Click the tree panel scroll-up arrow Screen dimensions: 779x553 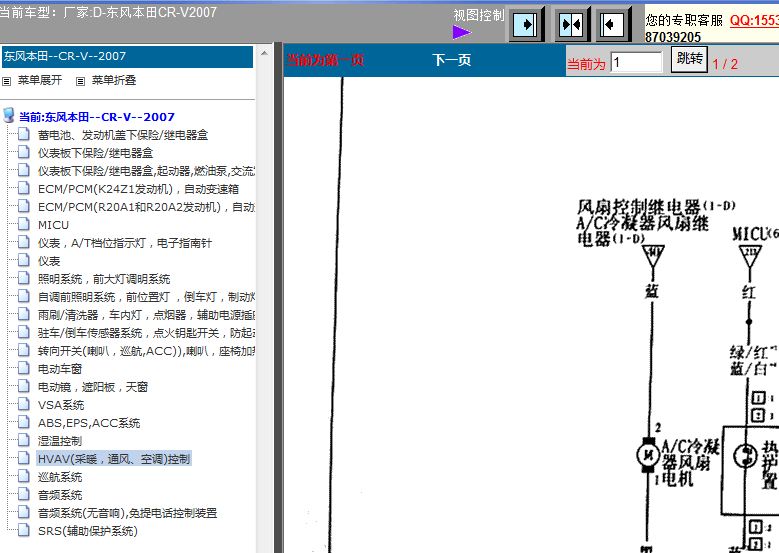pos(264,53)
